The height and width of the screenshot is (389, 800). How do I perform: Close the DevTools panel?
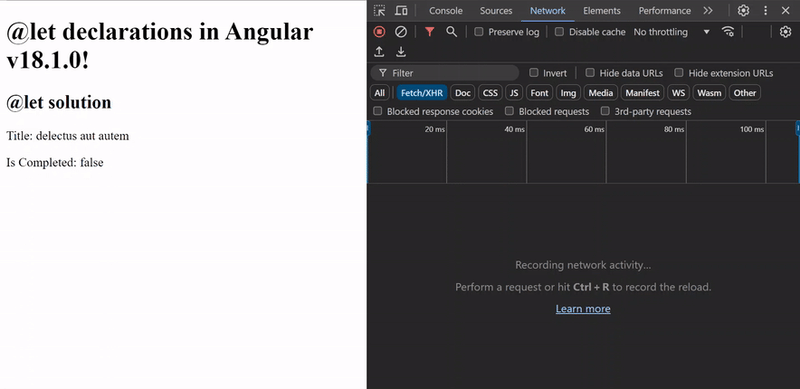click(785, 11)
